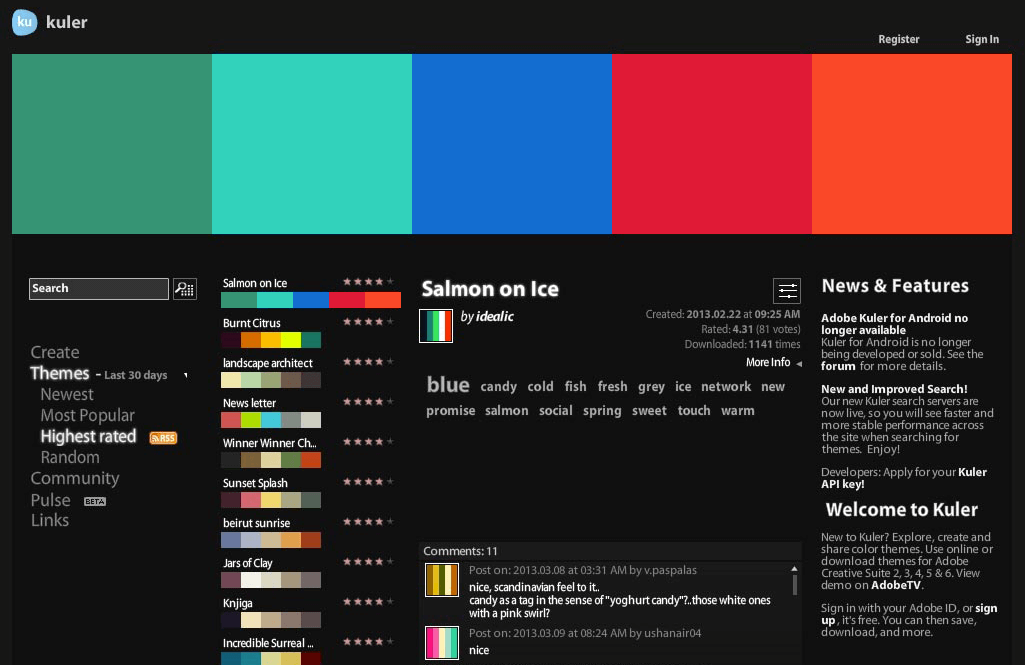The height and width of the screenshot is (665, 1025).
Task: Click the network tag
Action: 726,386
